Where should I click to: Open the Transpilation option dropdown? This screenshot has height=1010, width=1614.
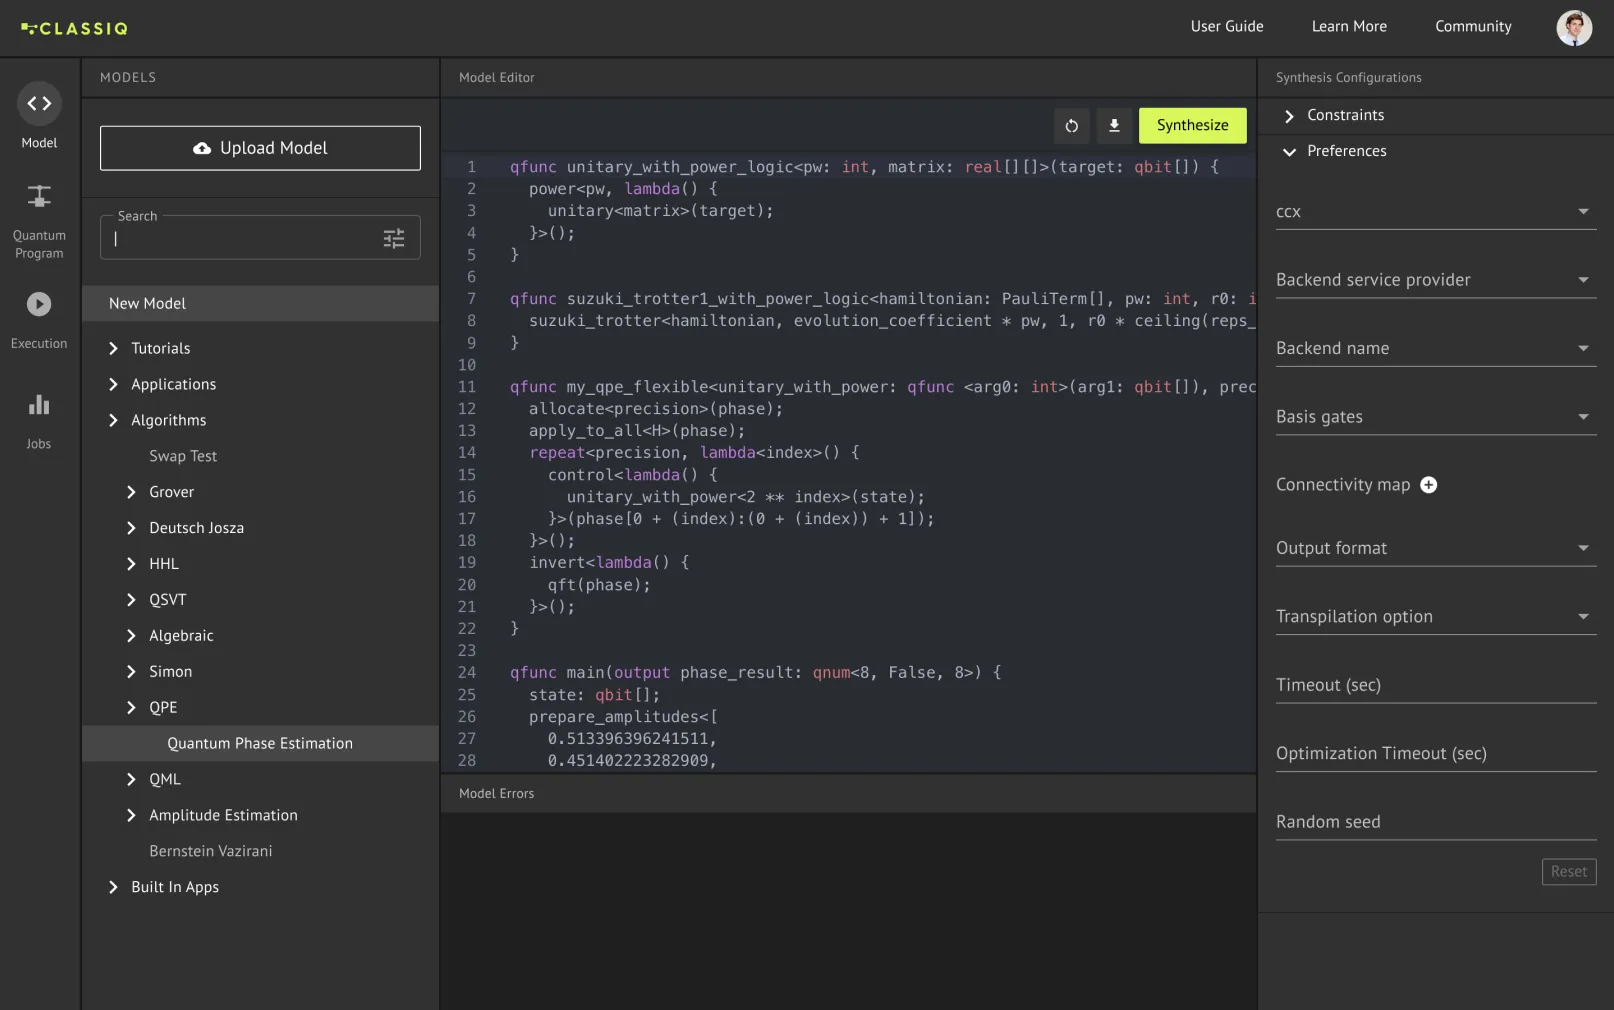coord(1435,617)
